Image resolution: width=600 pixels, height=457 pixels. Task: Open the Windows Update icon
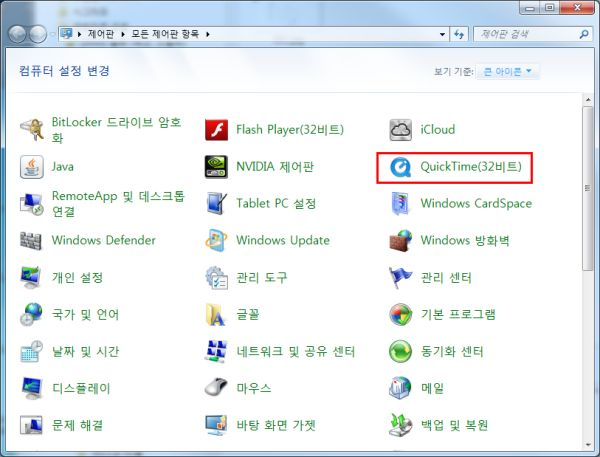tap(216, 240)
